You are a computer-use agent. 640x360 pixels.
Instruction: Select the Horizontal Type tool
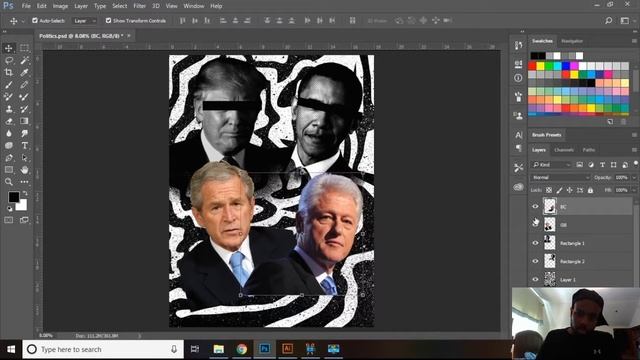[x=24, y=146]
